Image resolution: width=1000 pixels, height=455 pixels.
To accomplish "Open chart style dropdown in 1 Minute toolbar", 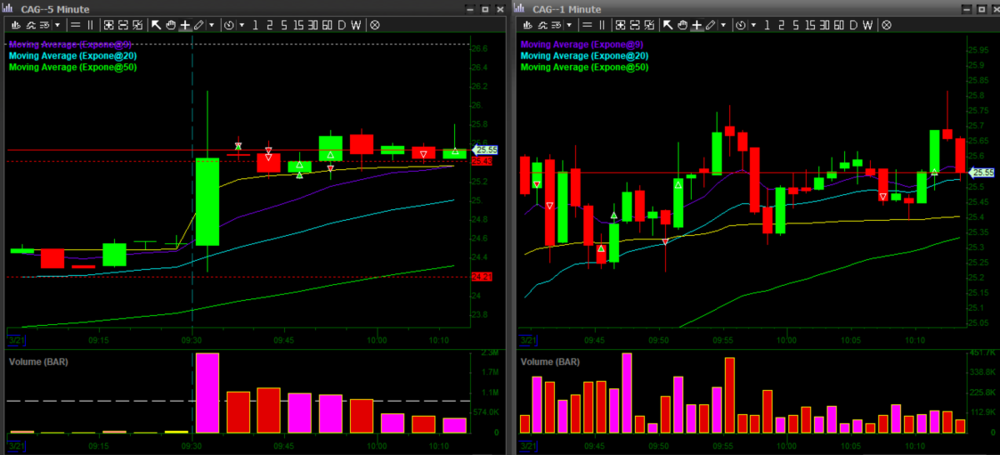I will coord(567,24).
